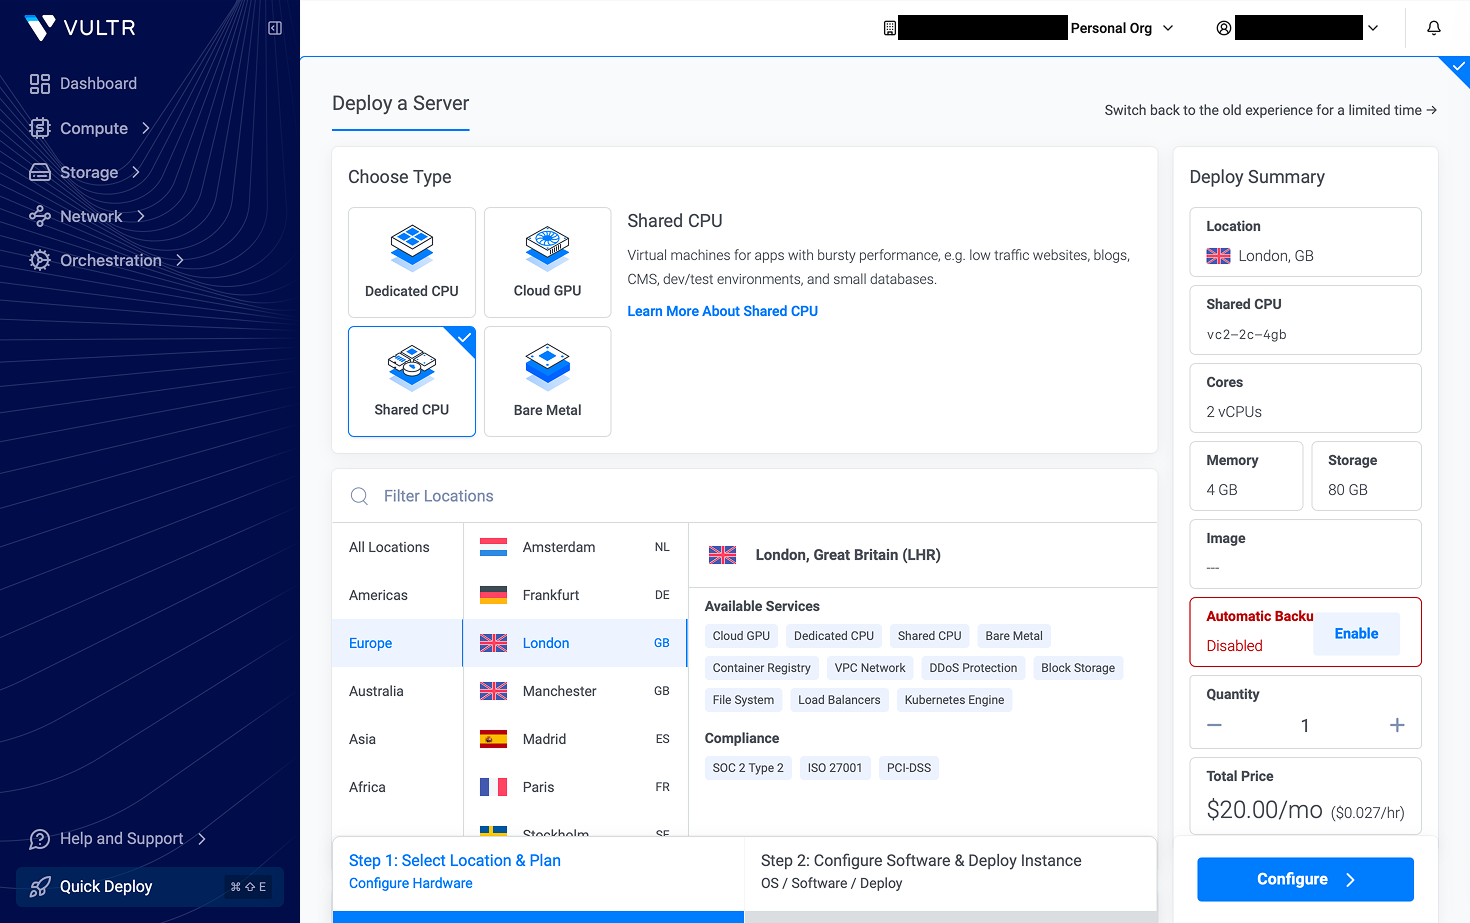
Task: Open the user account dropdown arrow
Action: coord(1373,28)
